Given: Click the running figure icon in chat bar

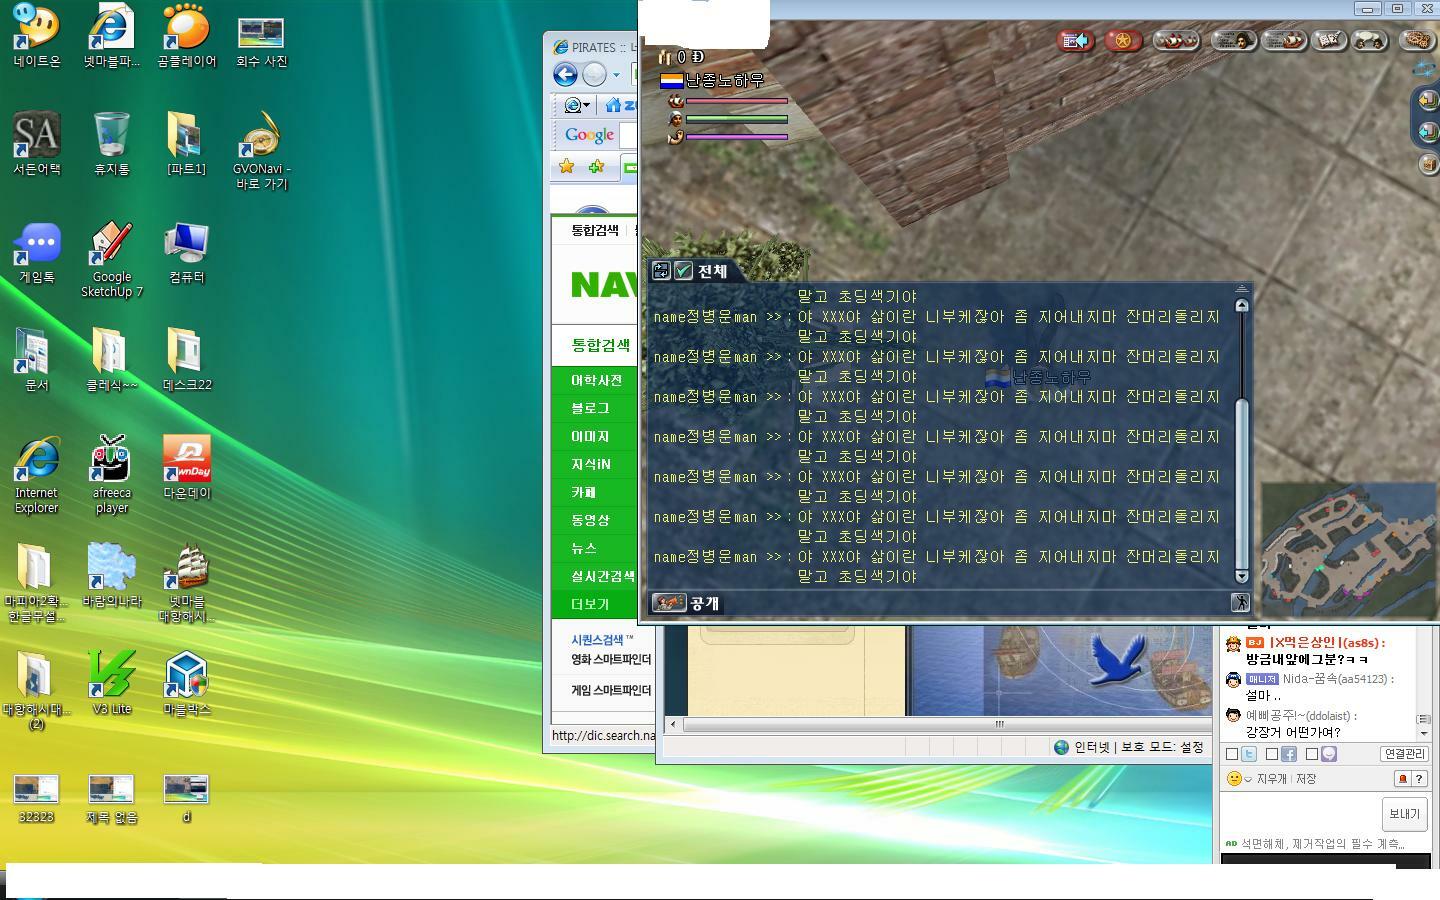Looking at the screenshot, I should (1240, 602).
